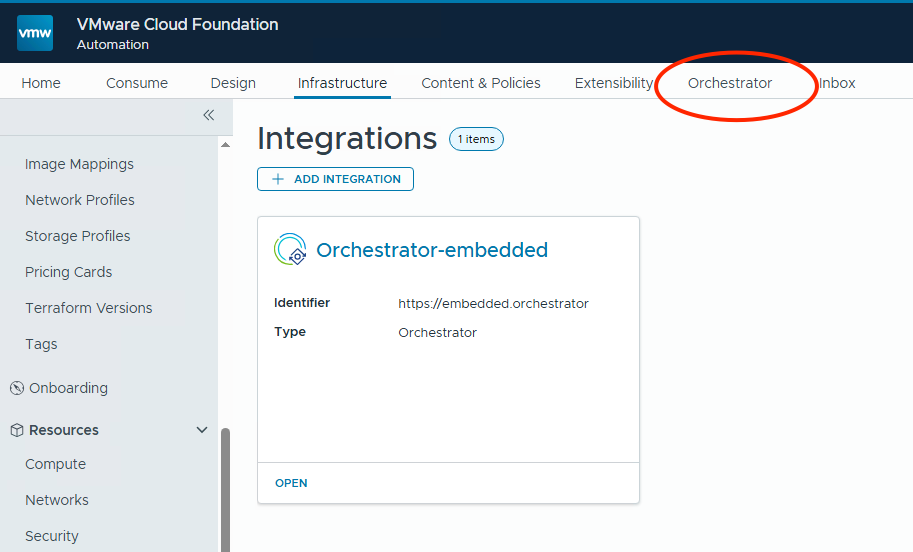Open the Orchestrator-embedded title link
The width and height of the screenshot is (913, 552).
click(x=432, y=250)
